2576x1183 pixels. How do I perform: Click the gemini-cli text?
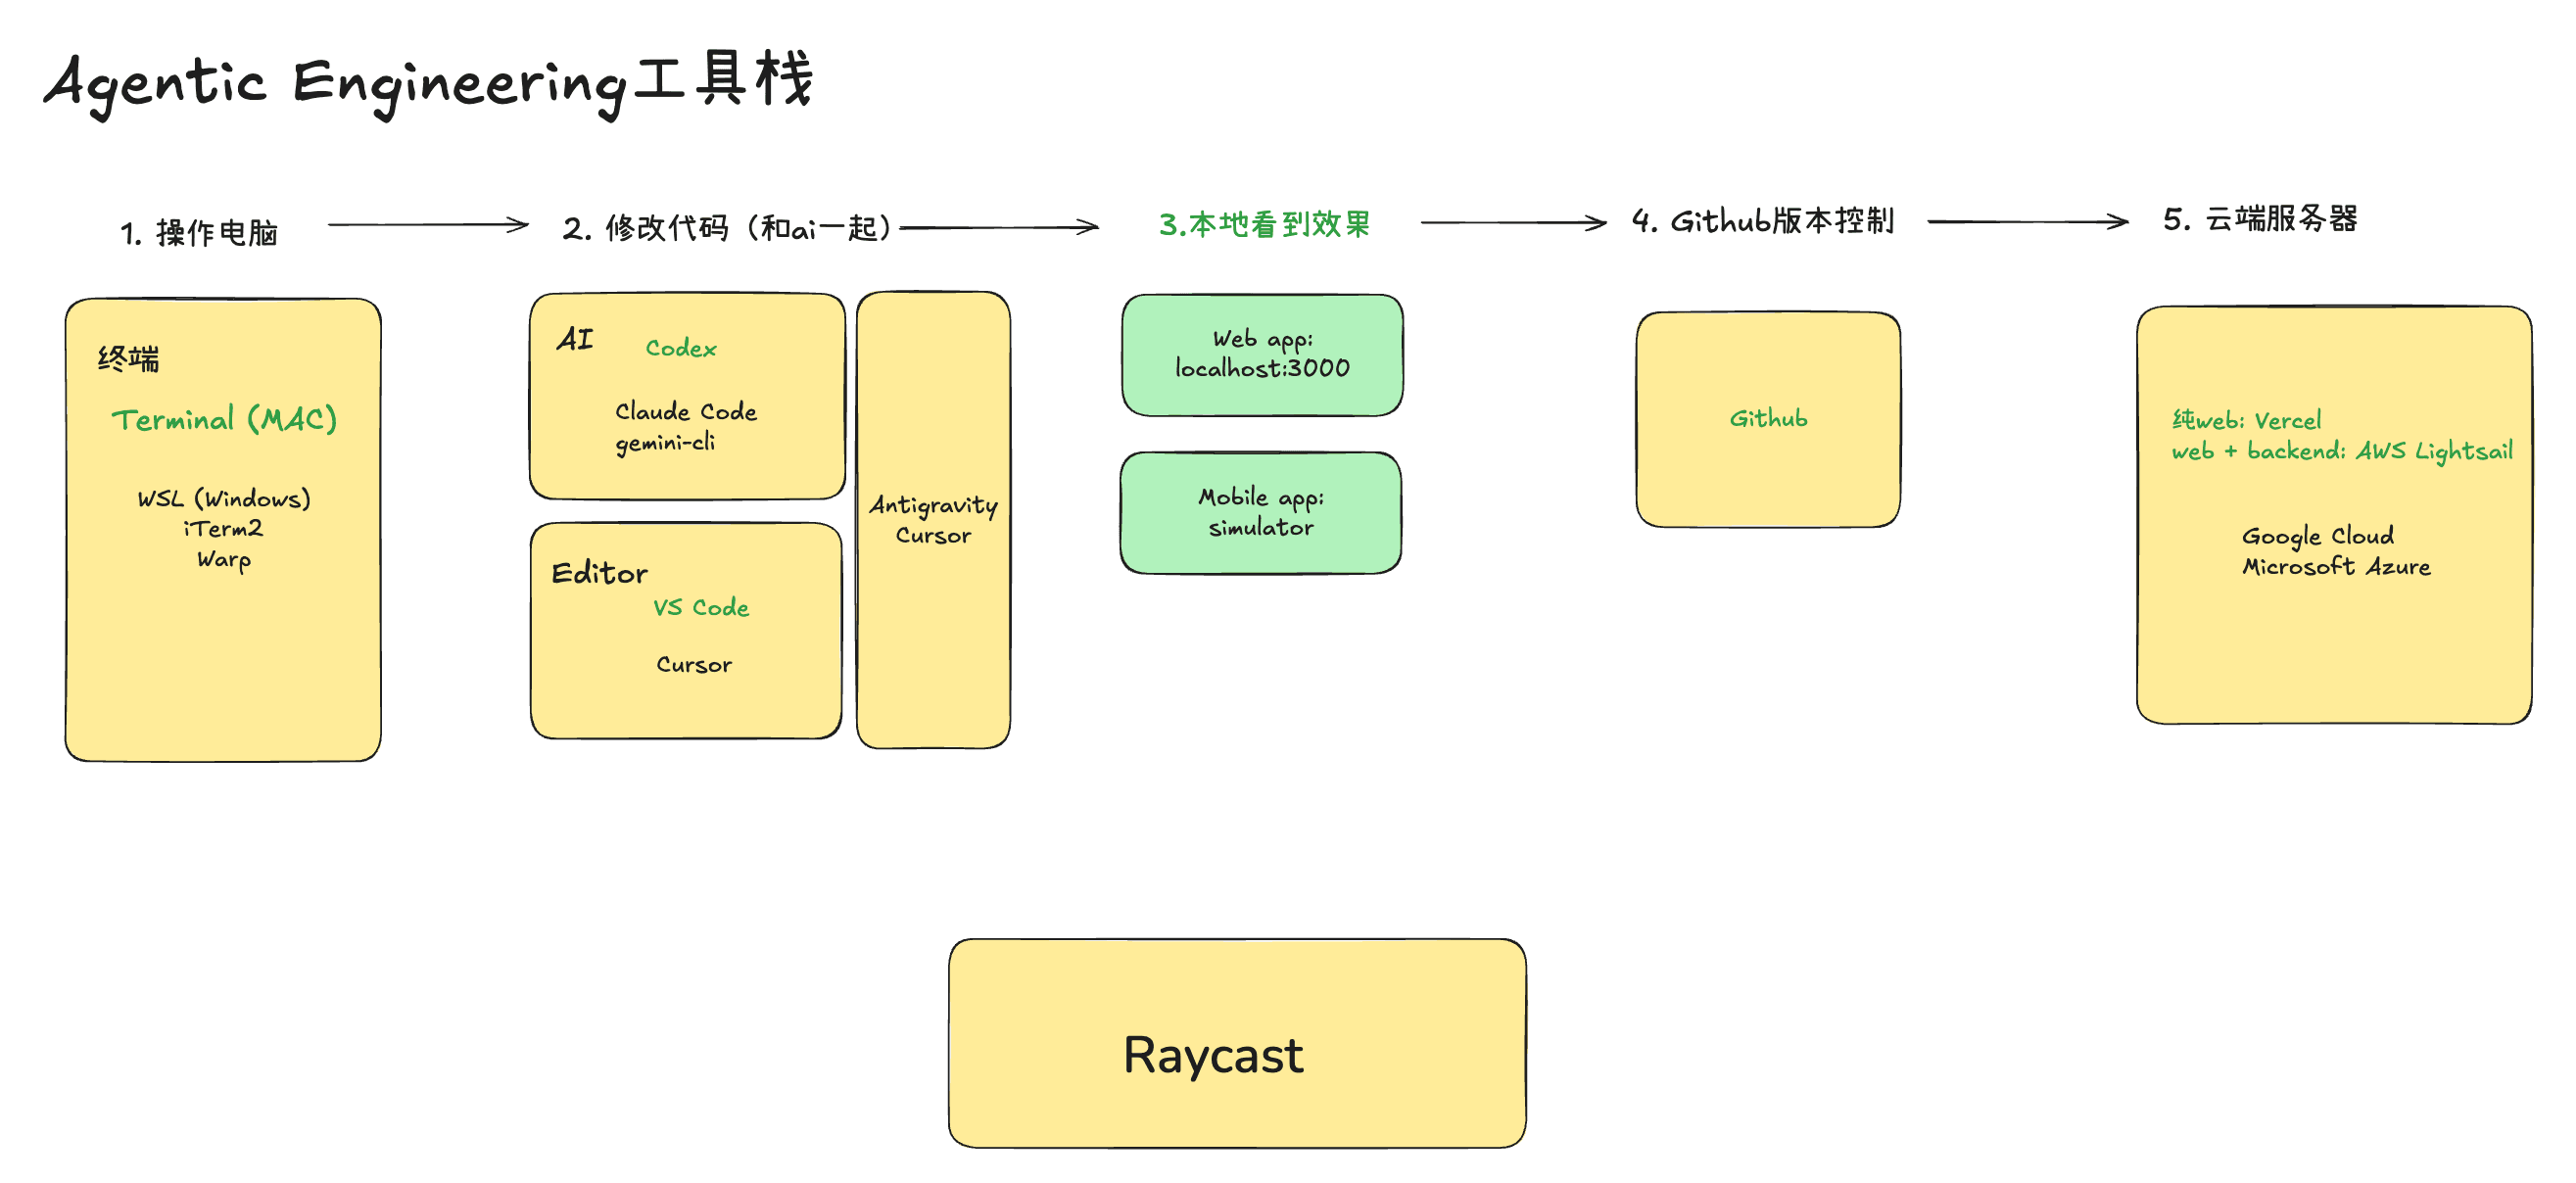pyautogui.click(x=664, y=443)
